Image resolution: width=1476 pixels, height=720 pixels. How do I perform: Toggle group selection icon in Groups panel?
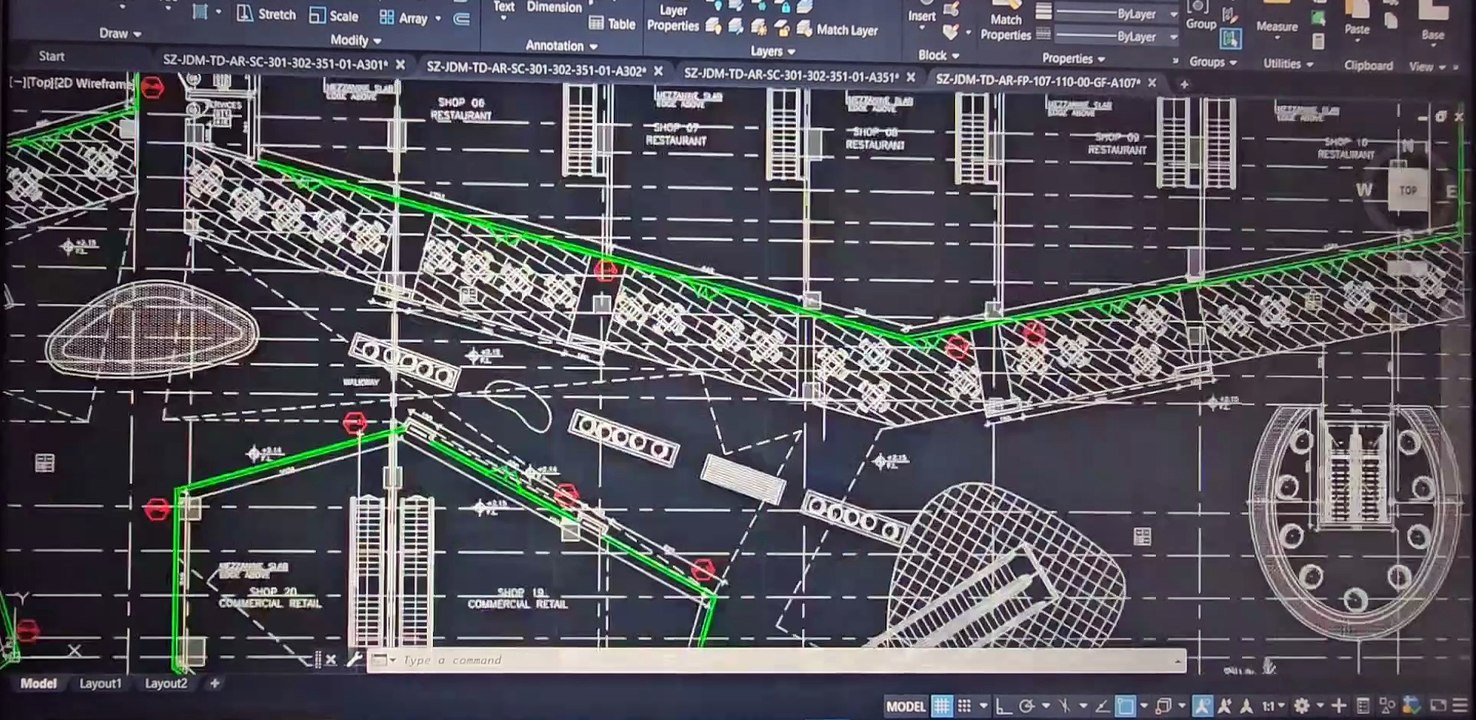coord(1230,39)
